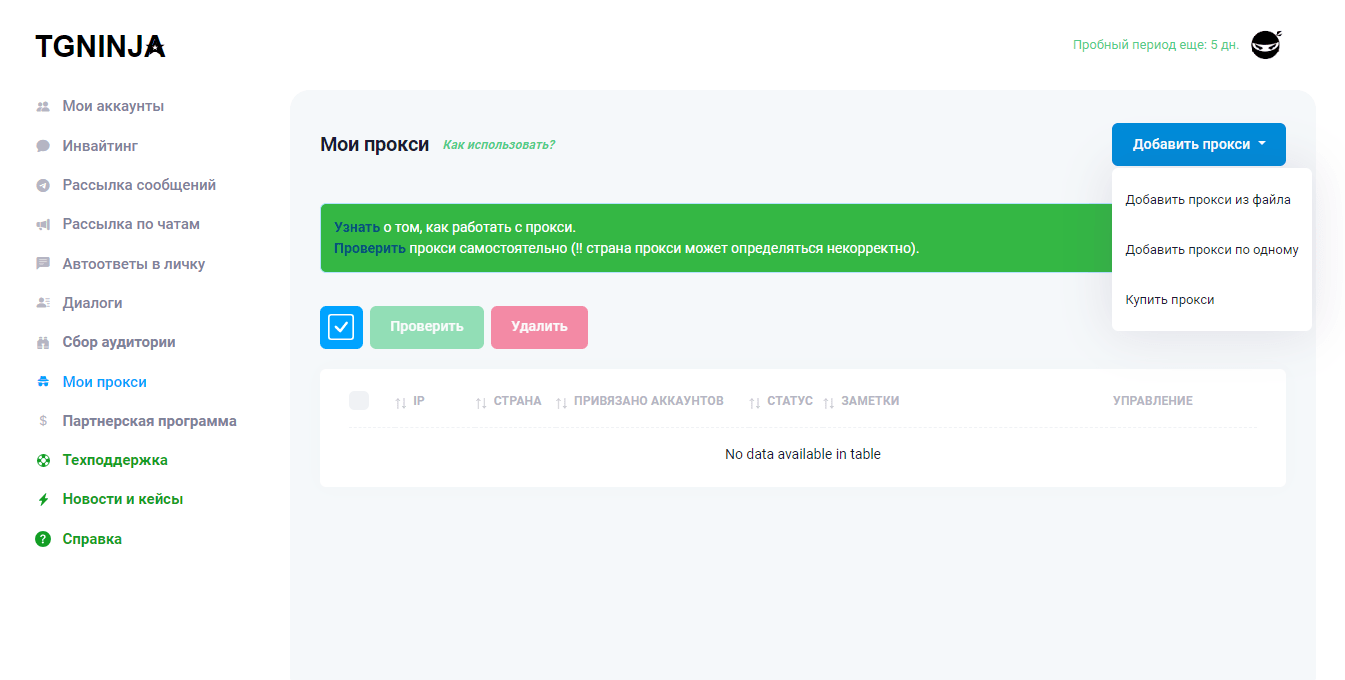This screenshot has height=680, width=1345.
Task: Click the Удалить button
Action: [539, 327]
